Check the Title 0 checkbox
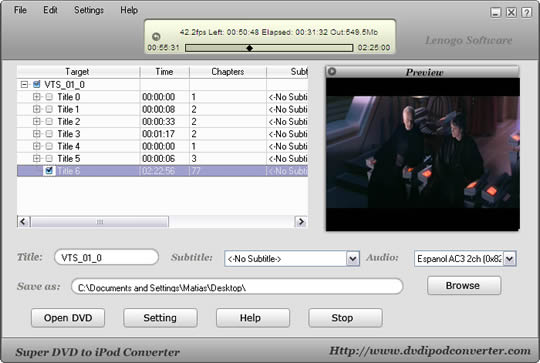This screenshot has height=363, width=540. 49,97
